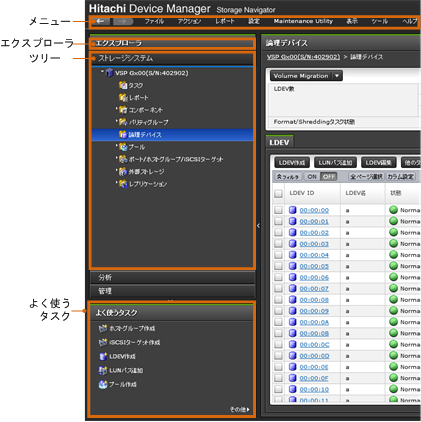Screen dimensions: 421x422
Task: Click the LDEV作成 icon in frequent tasks
Action: 103,356
